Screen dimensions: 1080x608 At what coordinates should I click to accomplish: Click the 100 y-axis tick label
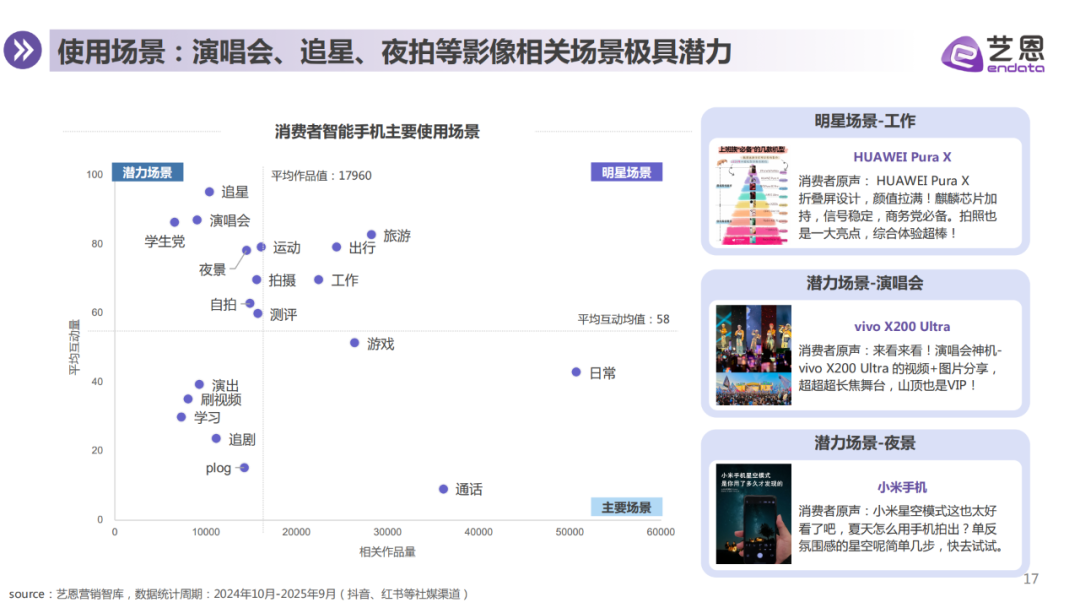(94, 175)
